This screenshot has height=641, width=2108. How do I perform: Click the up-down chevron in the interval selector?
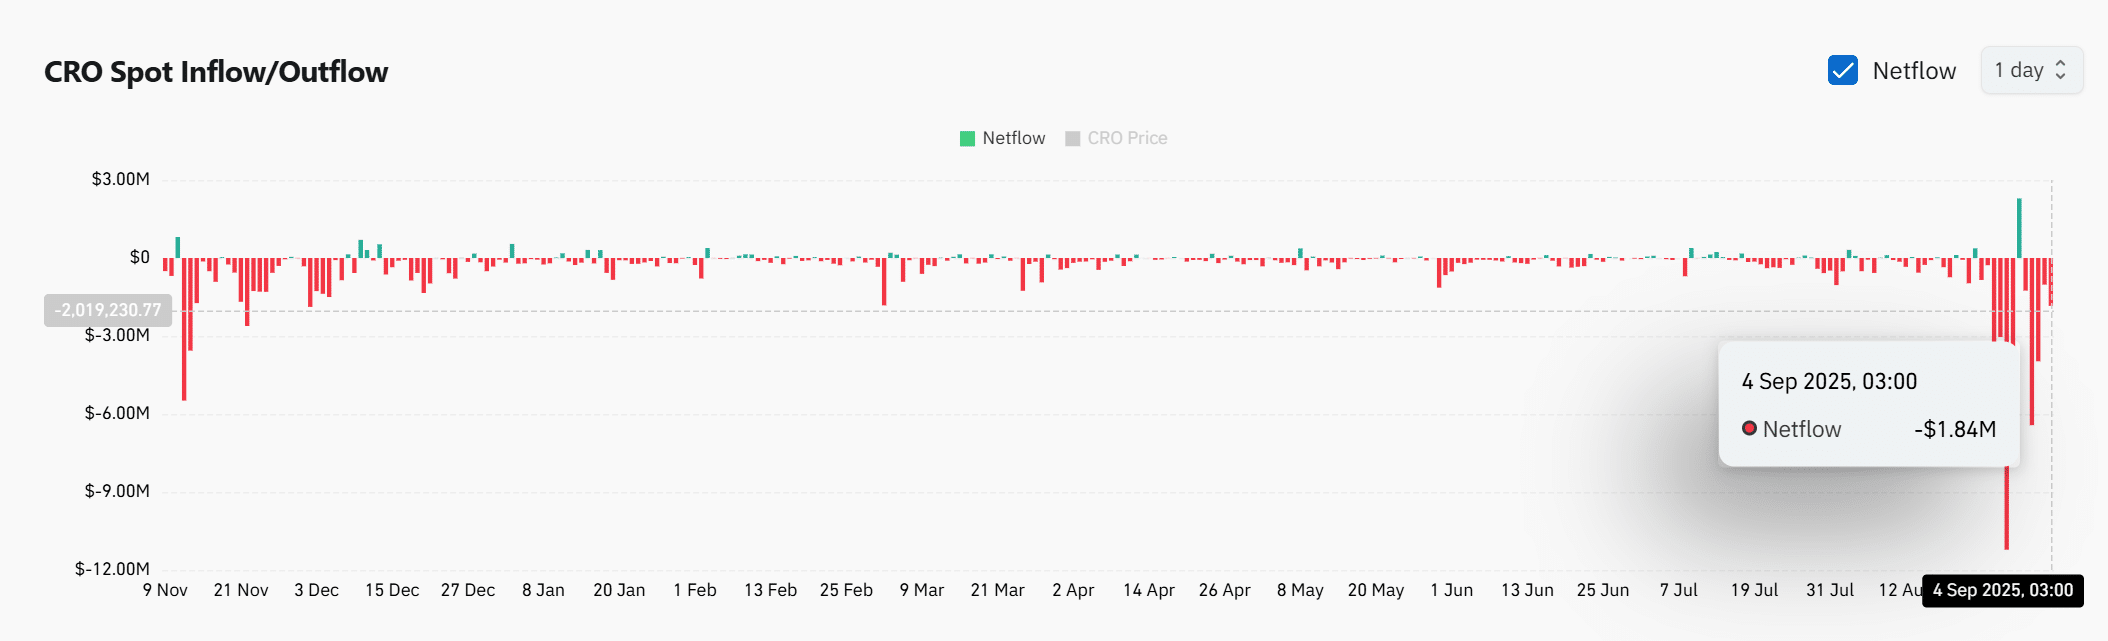tap(2060, 71)
